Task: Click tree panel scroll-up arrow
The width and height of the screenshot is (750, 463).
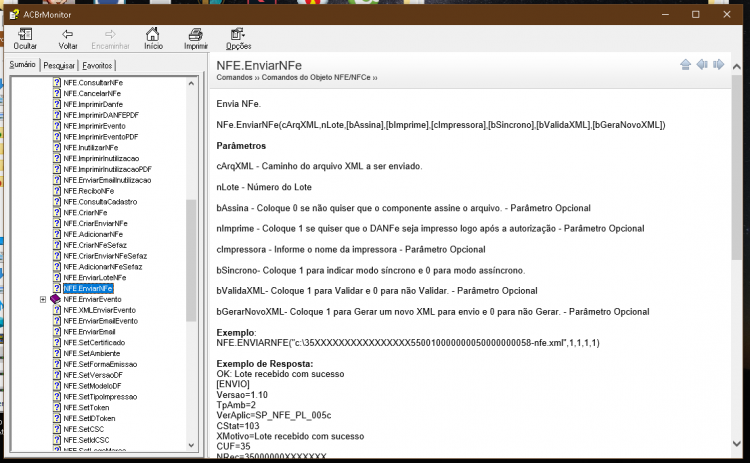Action: pos(191,83)
